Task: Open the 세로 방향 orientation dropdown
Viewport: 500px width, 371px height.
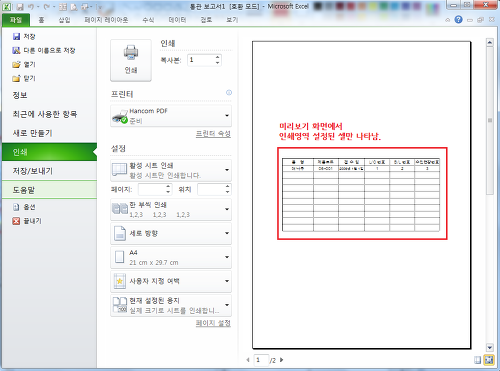Action: pos(171,233)
